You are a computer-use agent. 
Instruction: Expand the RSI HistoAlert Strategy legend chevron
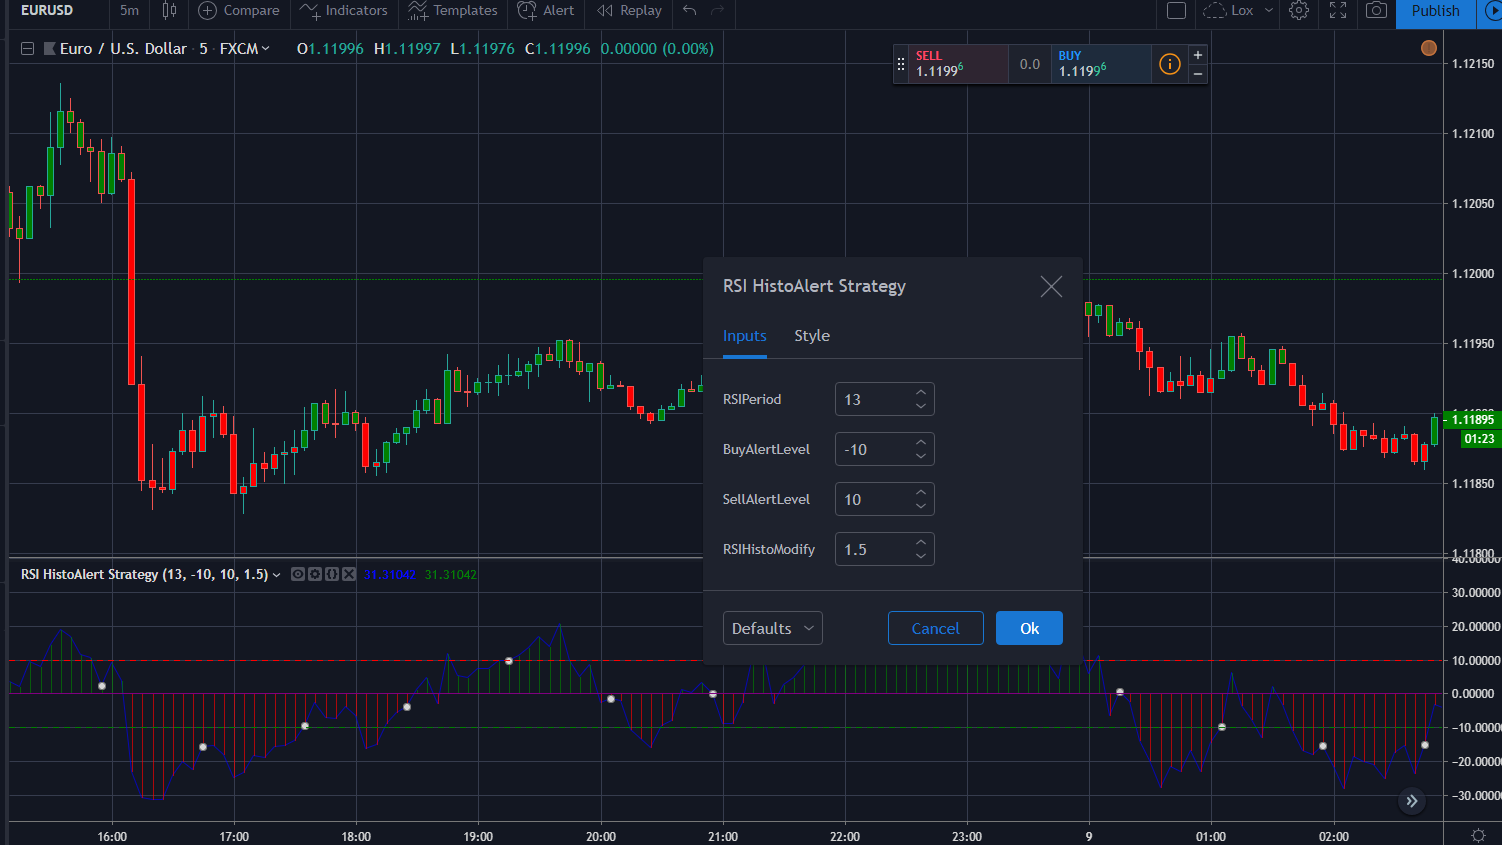pyautogui.click(x=277, y=575)
